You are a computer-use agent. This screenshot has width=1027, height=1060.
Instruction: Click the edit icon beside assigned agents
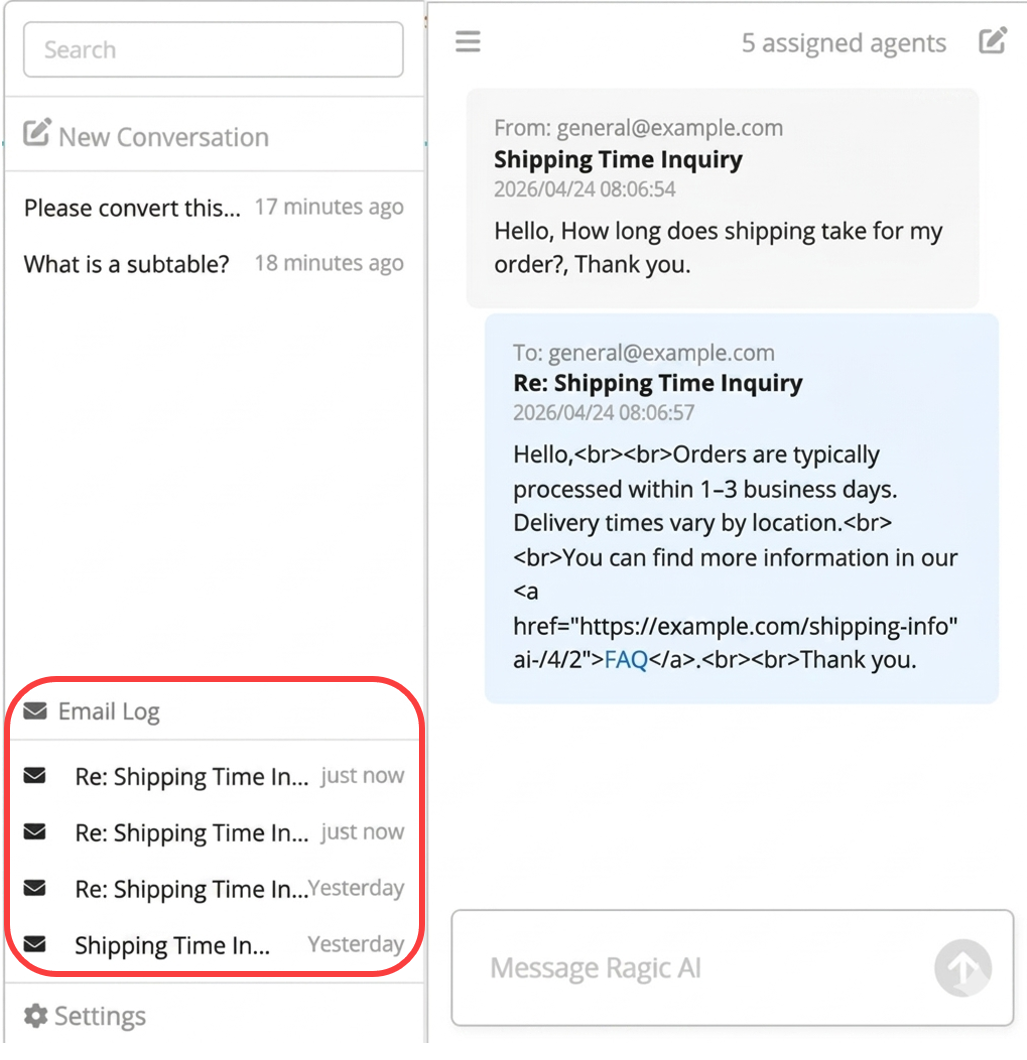pyautogui.click(x=992, y=42)
